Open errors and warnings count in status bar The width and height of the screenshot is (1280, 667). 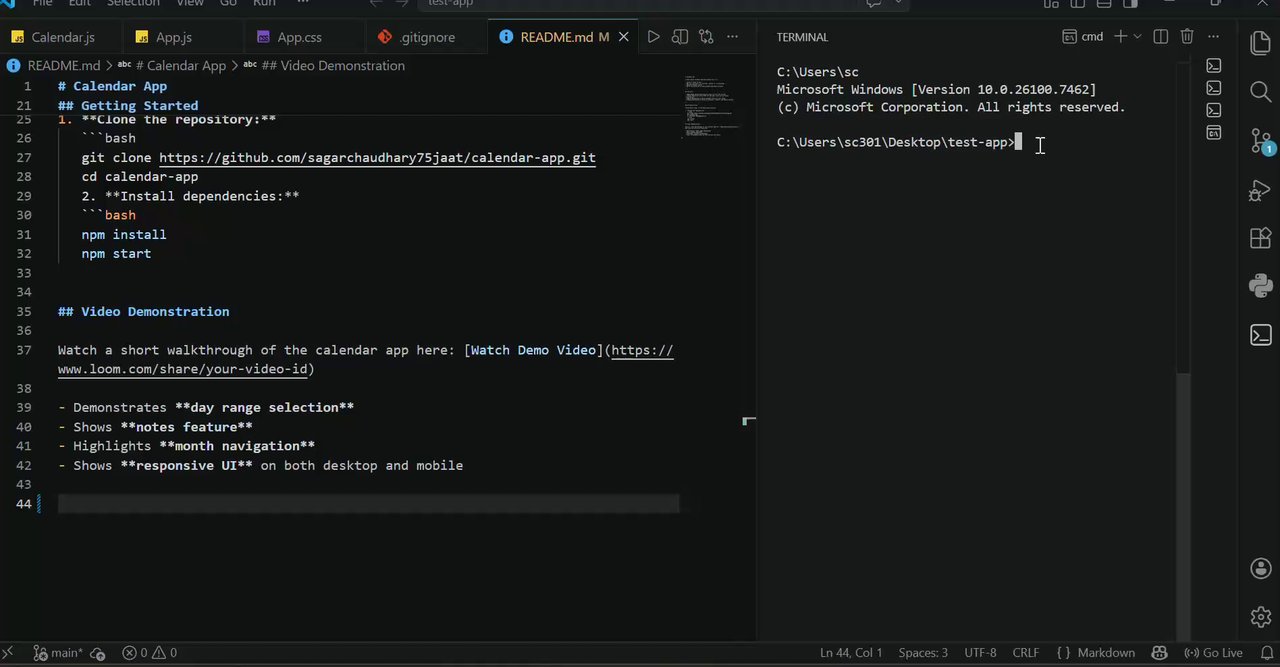149,653
